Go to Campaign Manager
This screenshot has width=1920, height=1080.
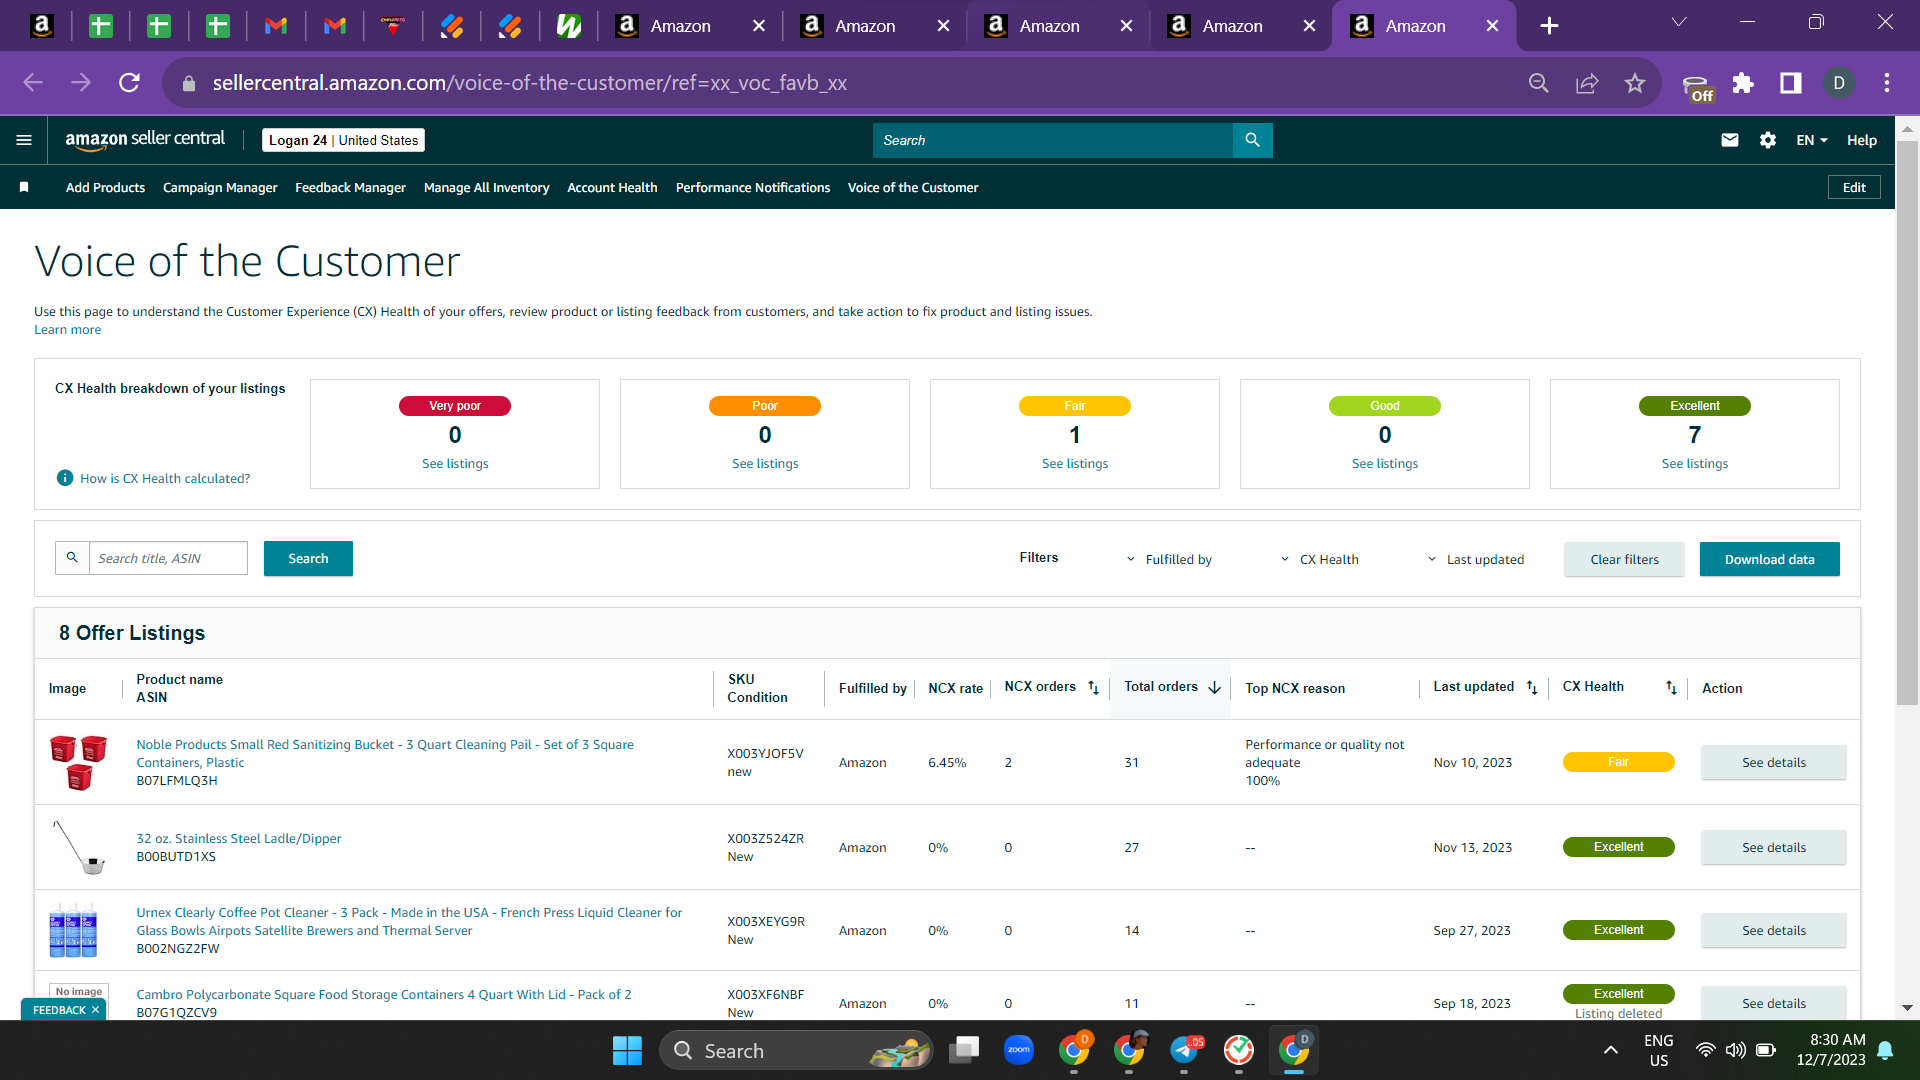pyautogui.click(x=220, y=187)
